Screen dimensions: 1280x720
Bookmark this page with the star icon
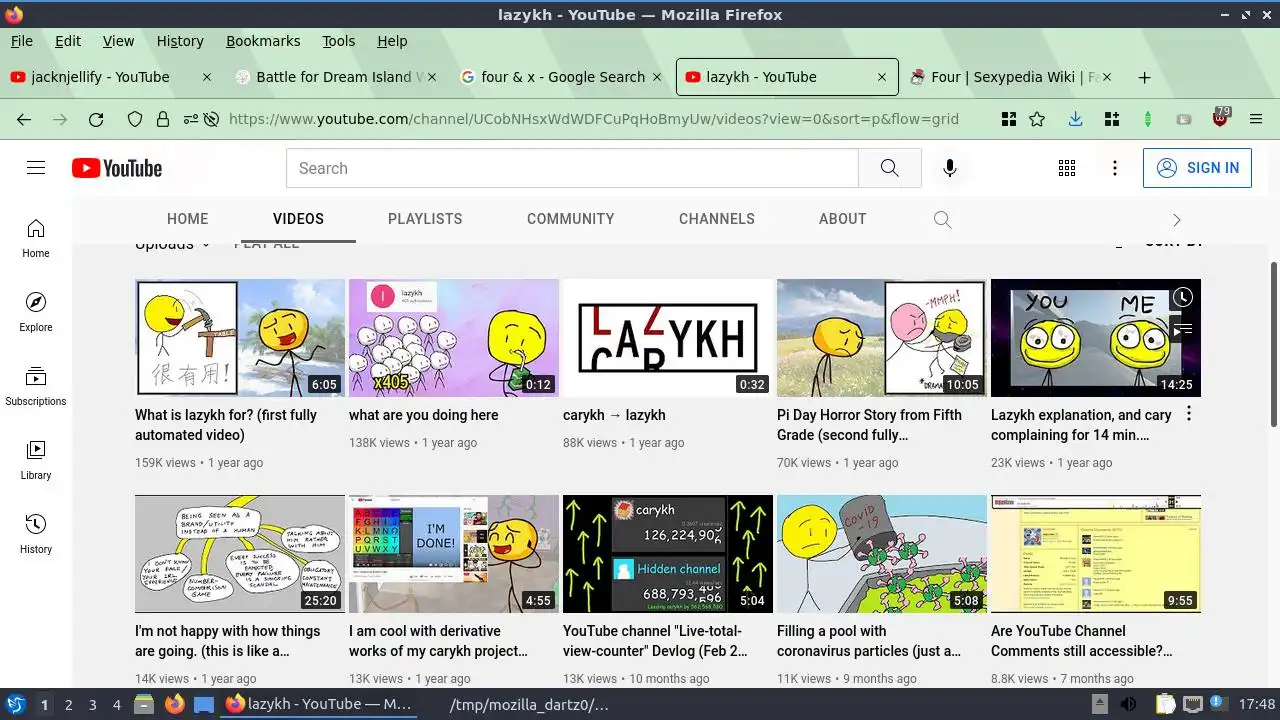[x=1037, y=119]
